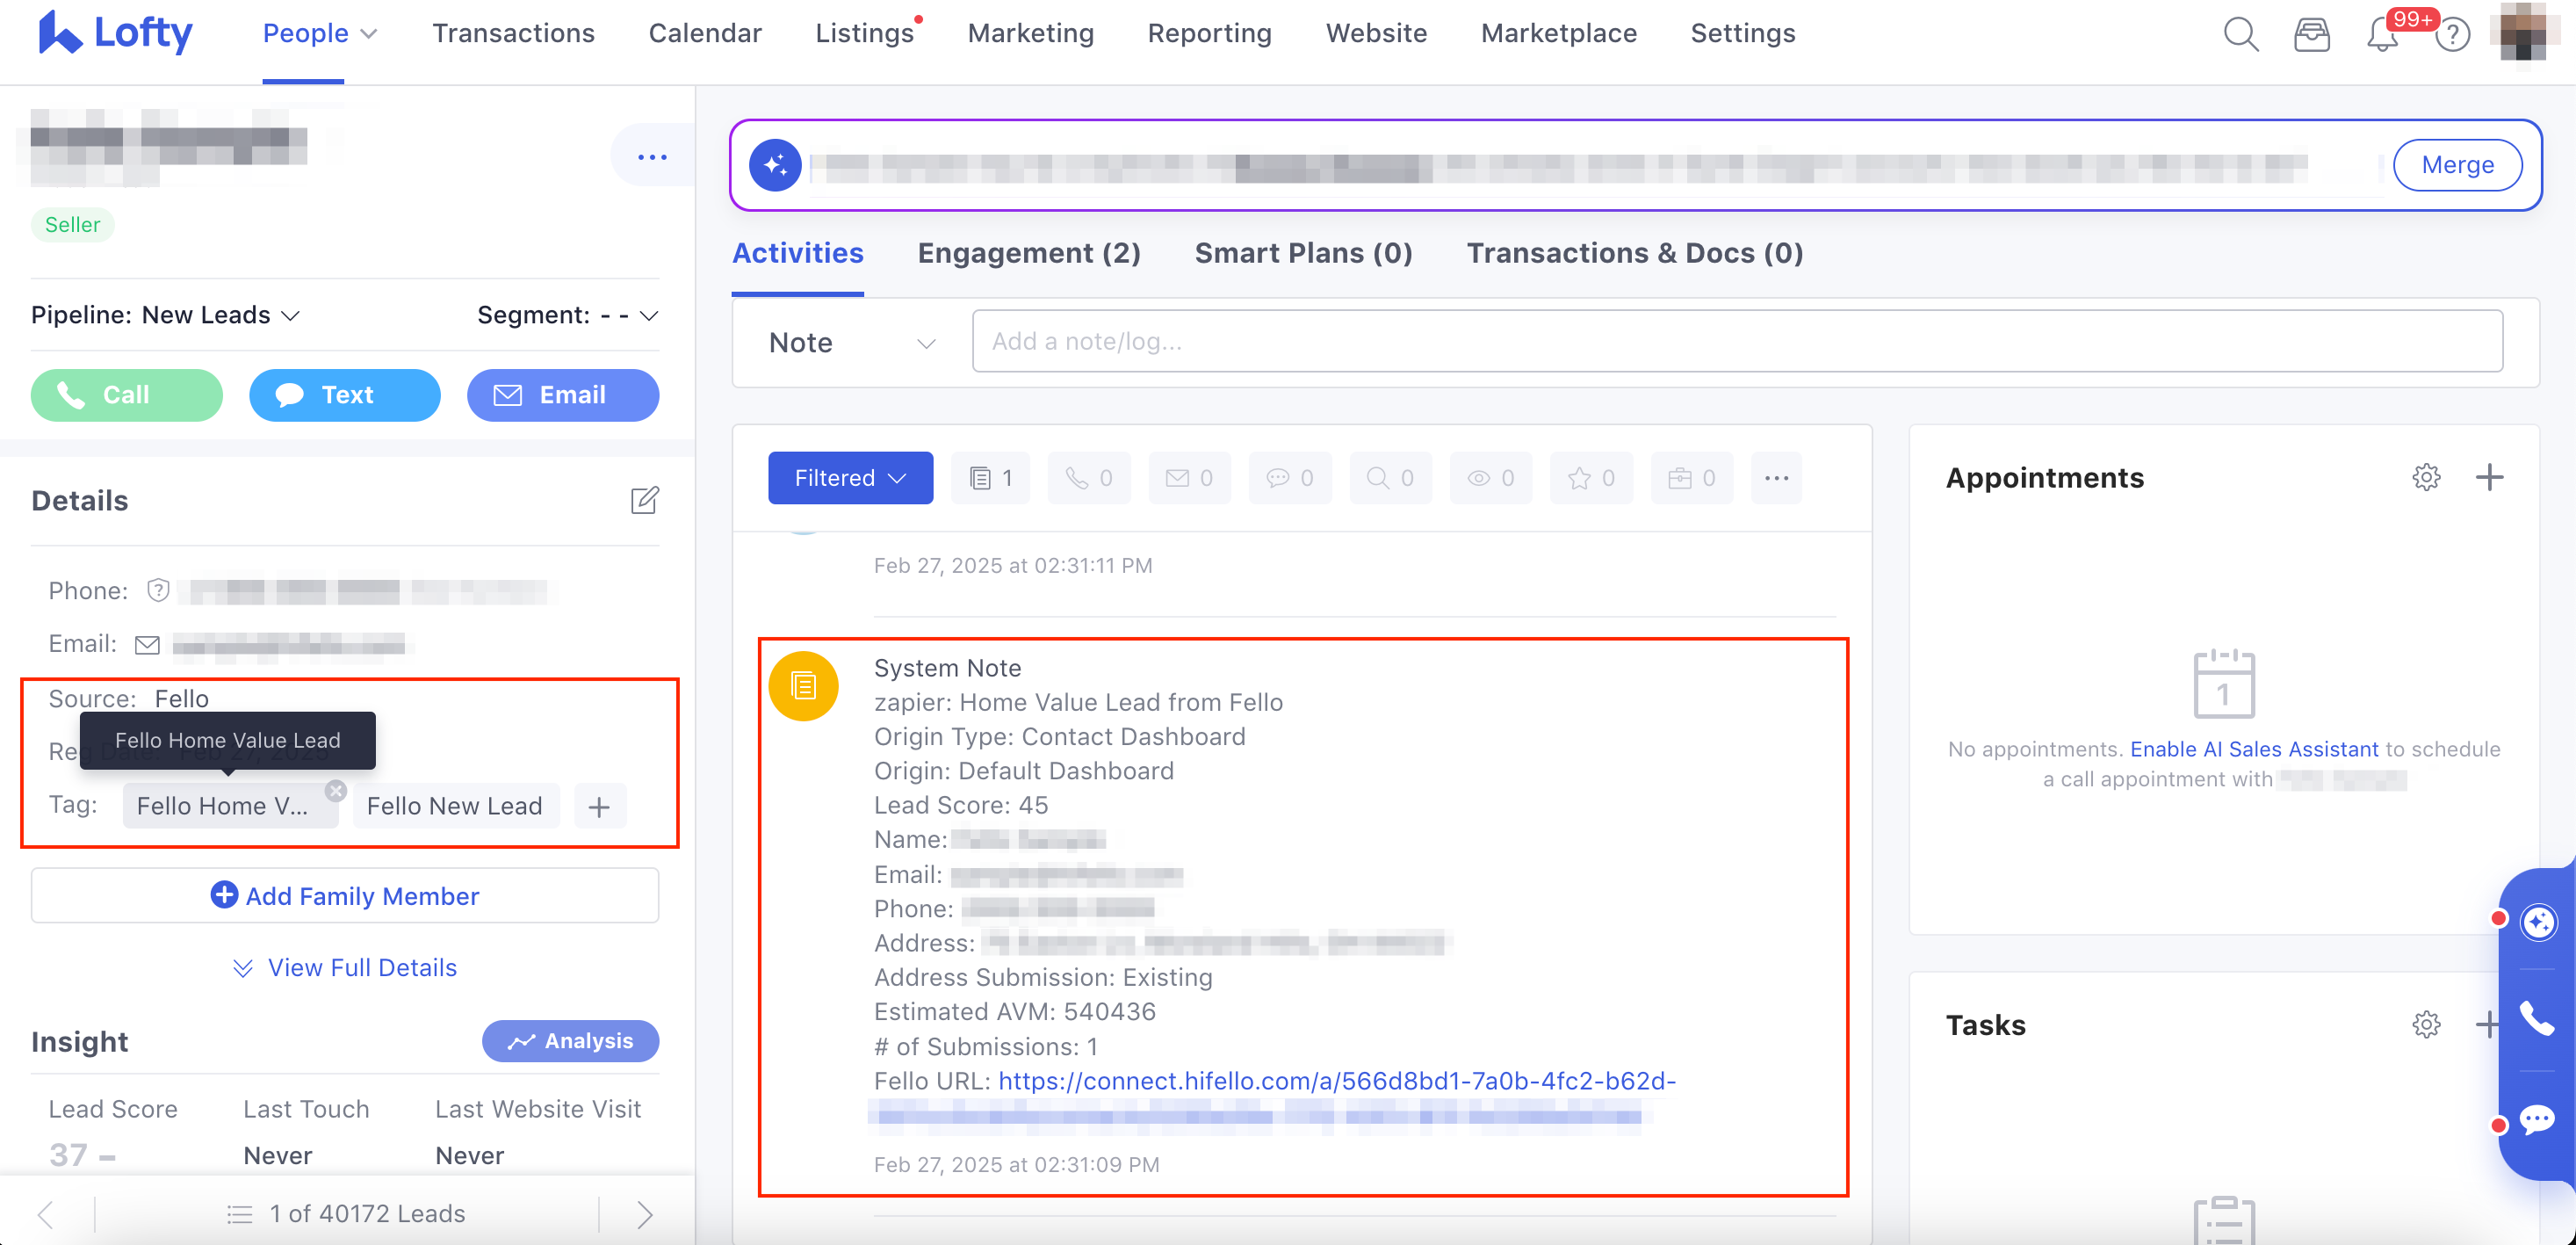Image resolution: width=2576 pixels, height=1245 pixels.
Task: Follow Enable AI Sales Assistant link
Action: [x=2254, y=749]
